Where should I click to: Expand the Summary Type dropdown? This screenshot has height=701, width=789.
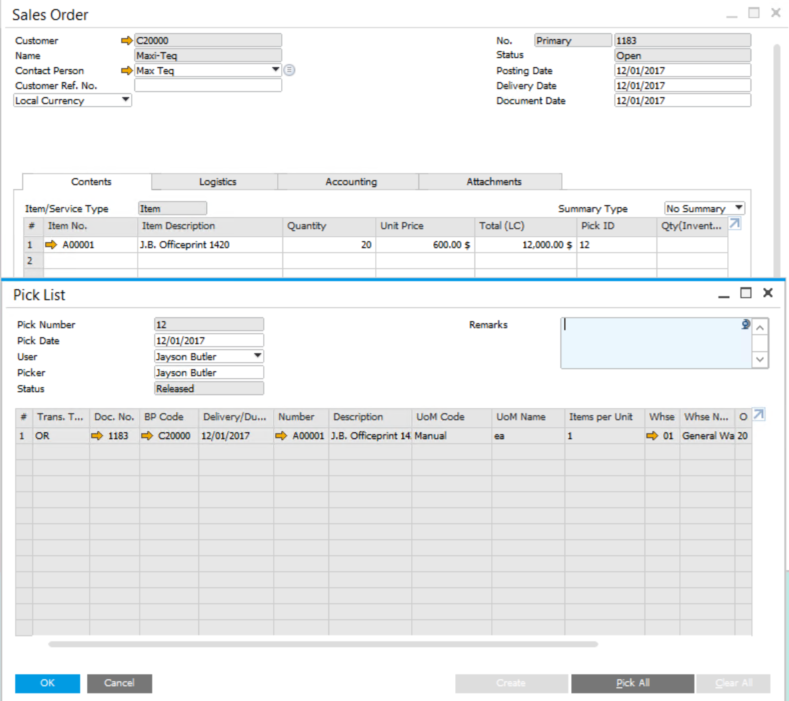coord(737,208)
